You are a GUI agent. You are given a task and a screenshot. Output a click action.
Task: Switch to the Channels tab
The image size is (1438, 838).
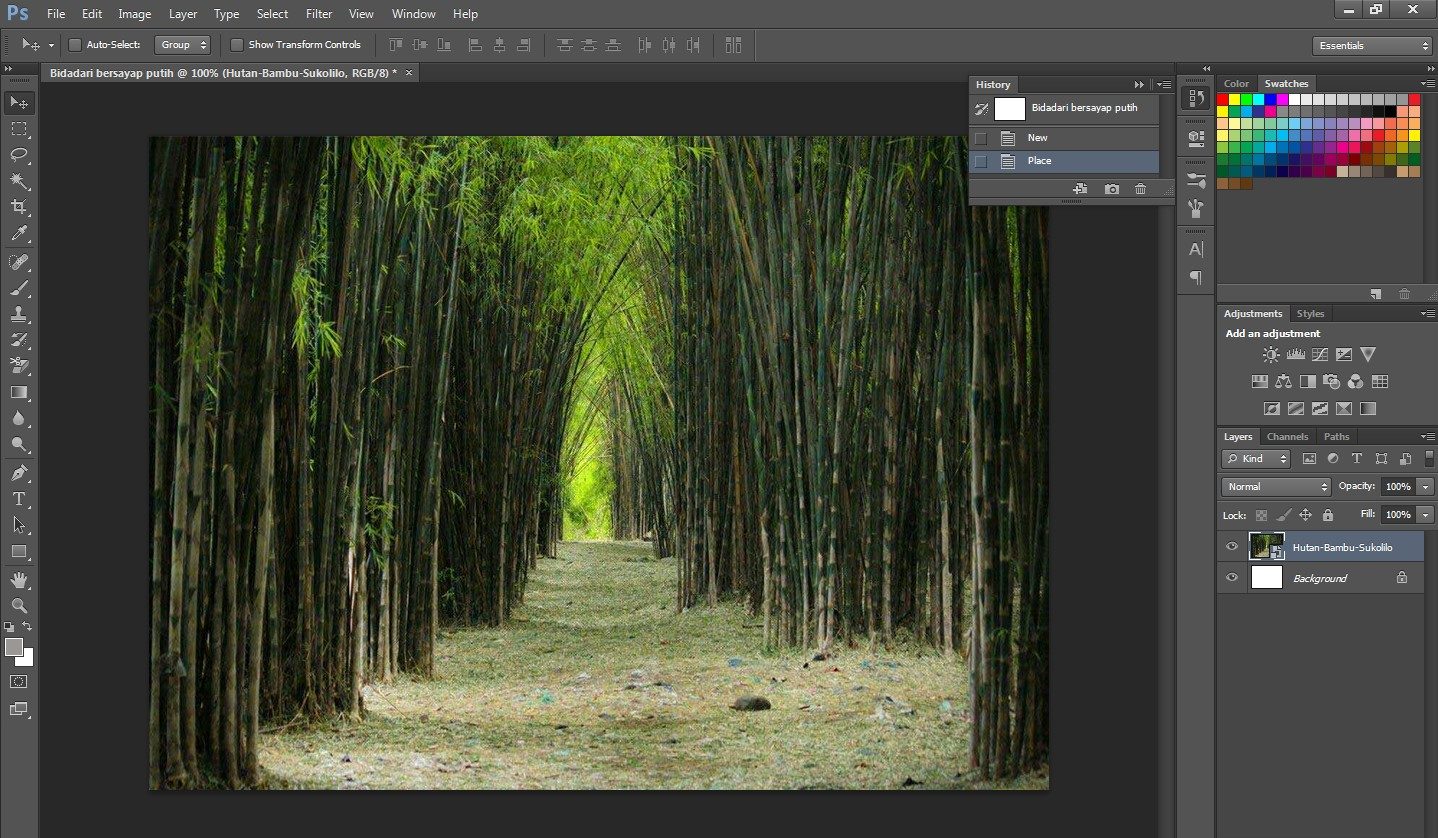1287,437
